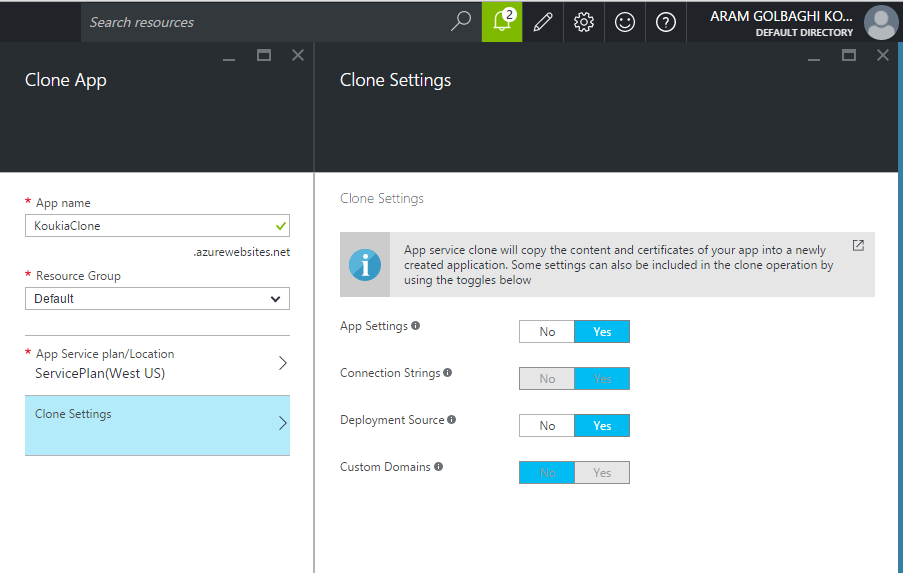Viewport: 903px width, 573px height.
Task: Select the Clone Settings menu row
Action: [x=157, y=426]
